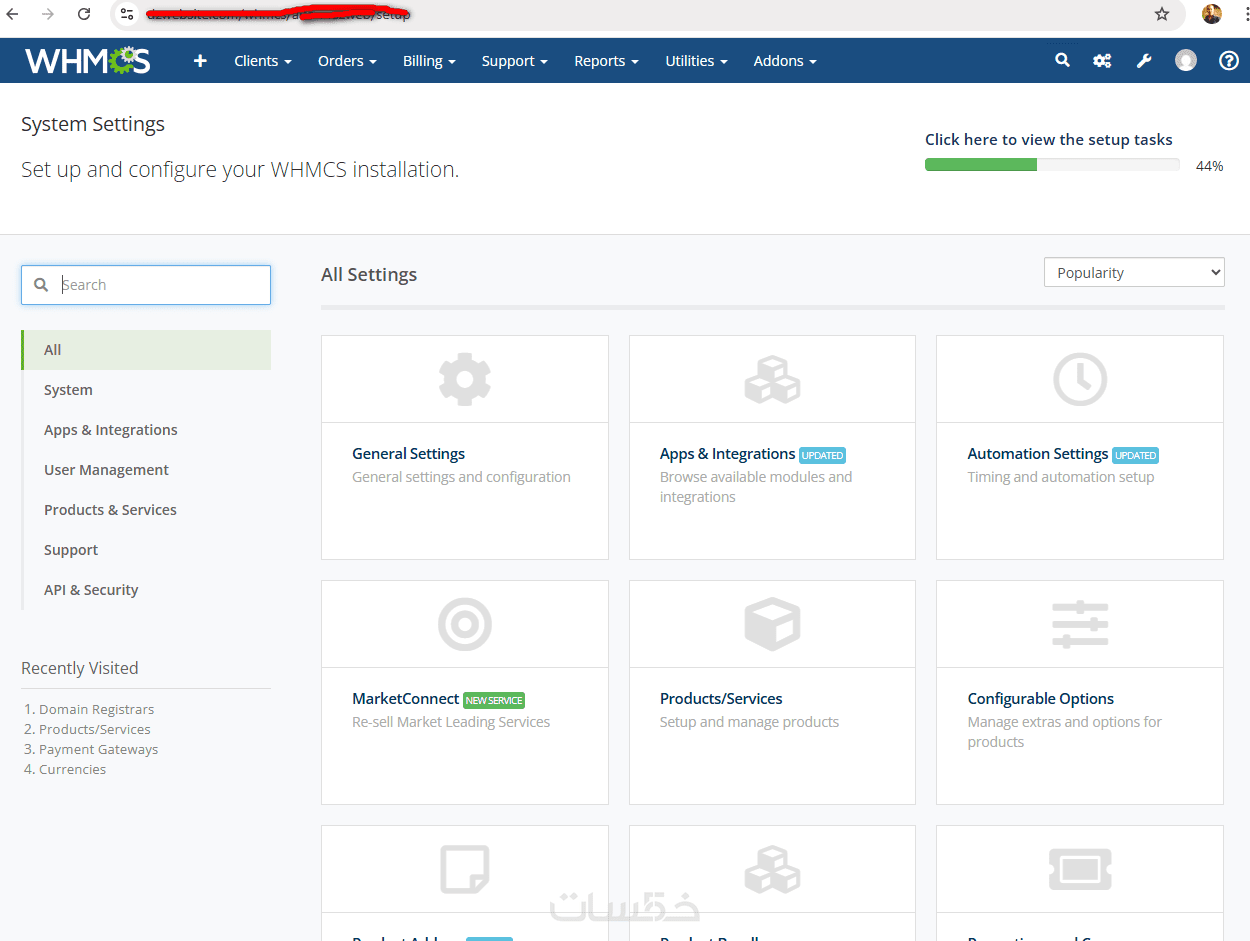This screenshot has width=1250, height=941.
Task: Expand the Billing menu
Action: tap(429, 61)
